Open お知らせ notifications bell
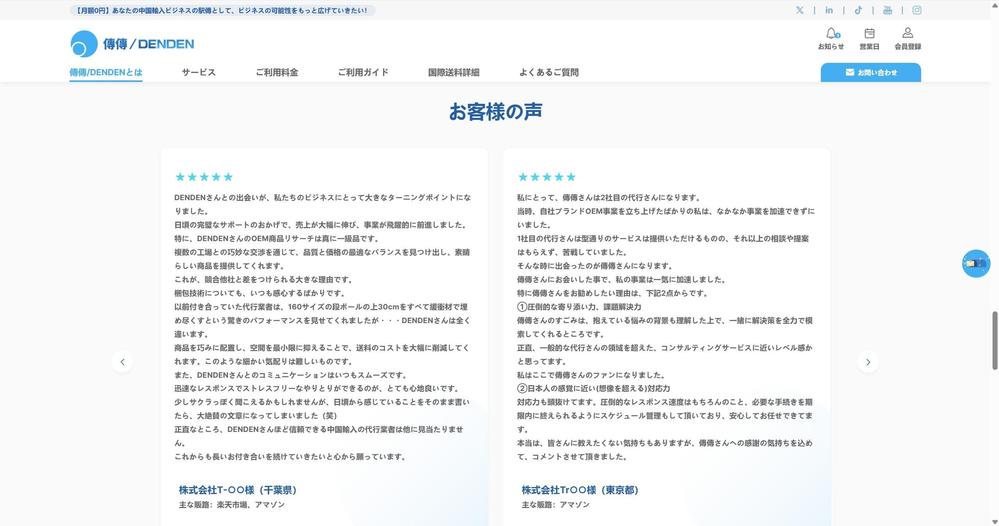Viewport: 999px width, 526px height. click(x=831, y=38)
